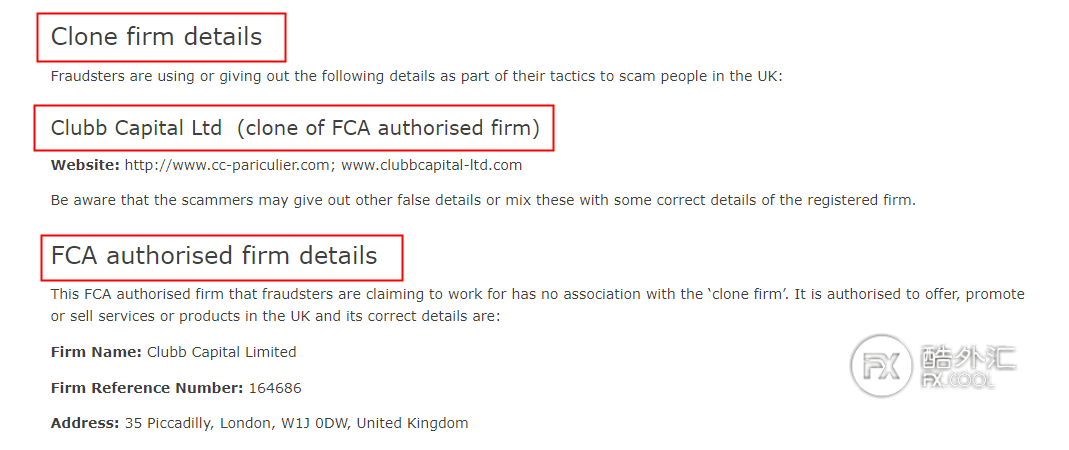Select the reference number 164686
1069x450 pixels.
(275, 388)
